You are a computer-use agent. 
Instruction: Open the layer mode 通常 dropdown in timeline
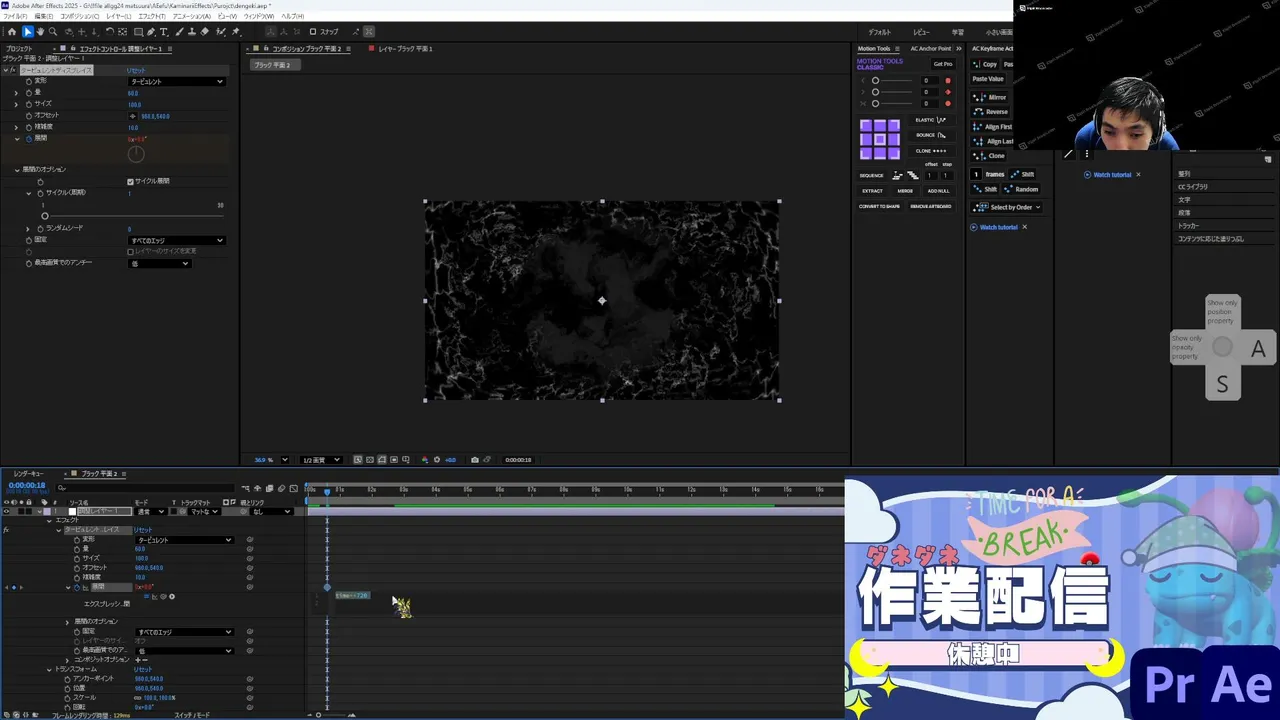coord(149,511)
